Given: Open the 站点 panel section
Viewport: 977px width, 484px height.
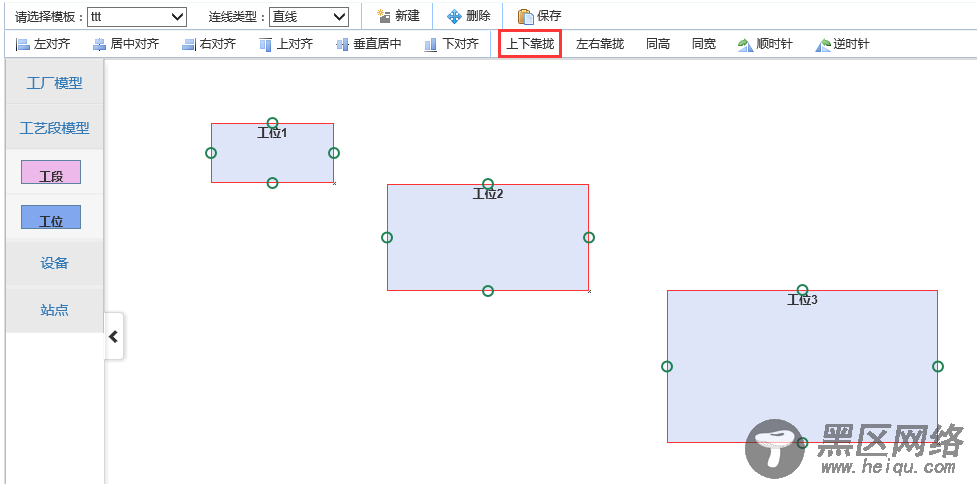Looking at the screenshot, I should click(54, 310).
